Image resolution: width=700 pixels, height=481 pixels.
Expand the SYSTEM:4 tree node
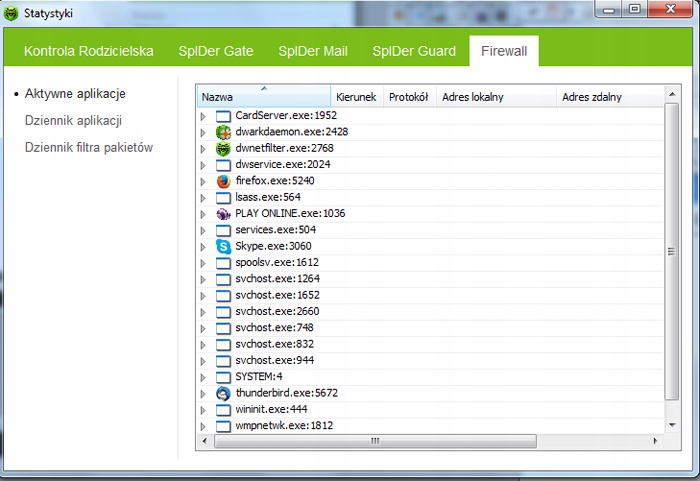(x=204, y=377)
